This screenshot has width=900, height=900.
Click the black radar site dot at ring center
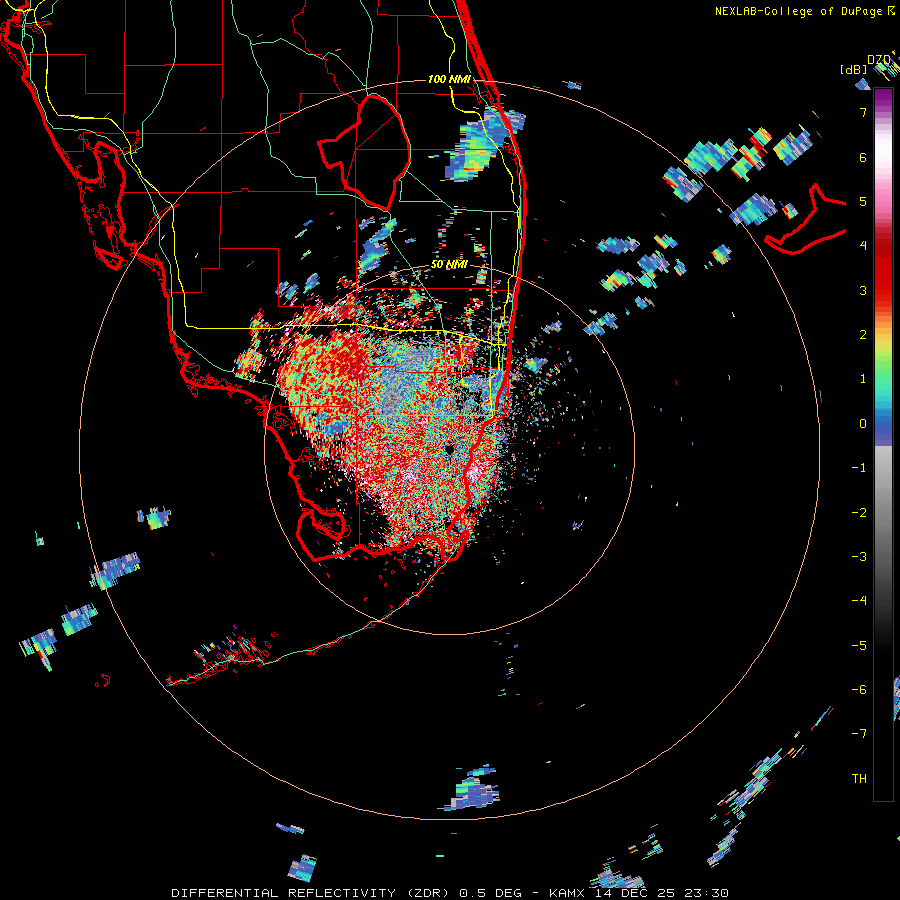[x=449, y=449]
